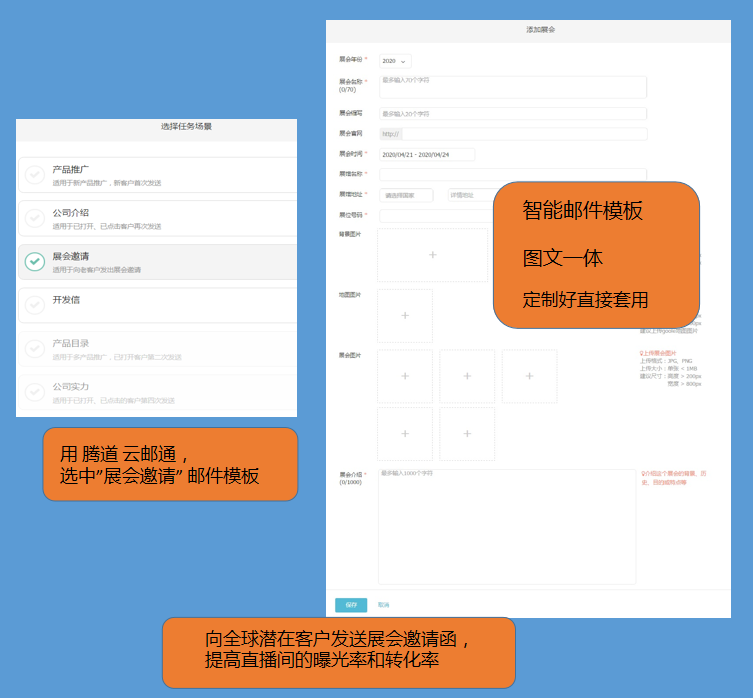
Task: Click the bottom-right 展会图片 plus icon
Action: click(x=467, y=434)
